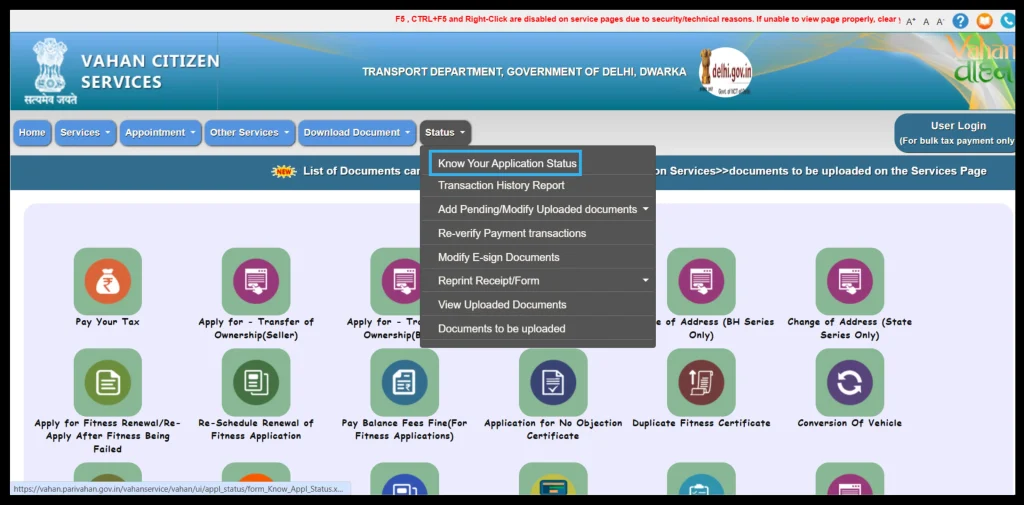The image size is (1024, 505).
Task: Click the NEW badge in announcement banner
Action: pyautogui.click(x=284, y=172)
